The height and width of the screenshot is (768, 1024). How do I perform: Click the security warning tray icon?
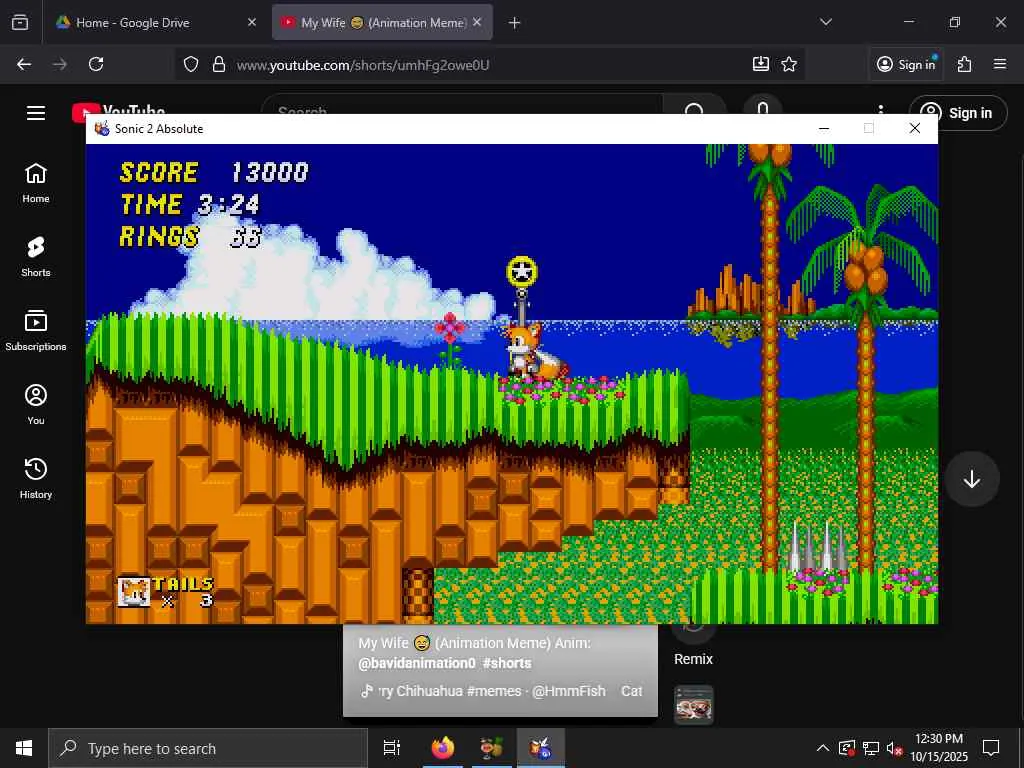846,748
